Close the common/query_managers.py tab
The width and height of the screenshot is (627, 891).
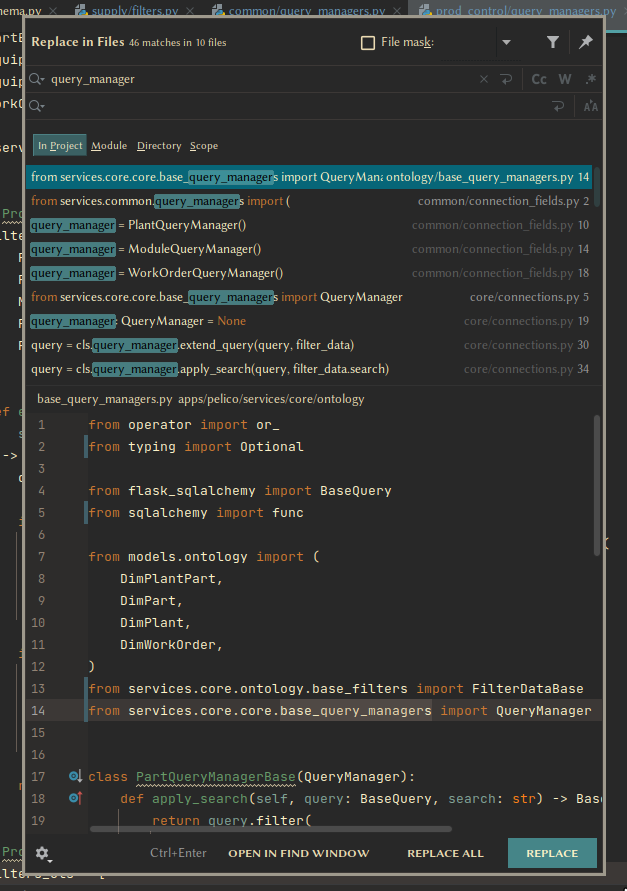click(x=397, y=10)
